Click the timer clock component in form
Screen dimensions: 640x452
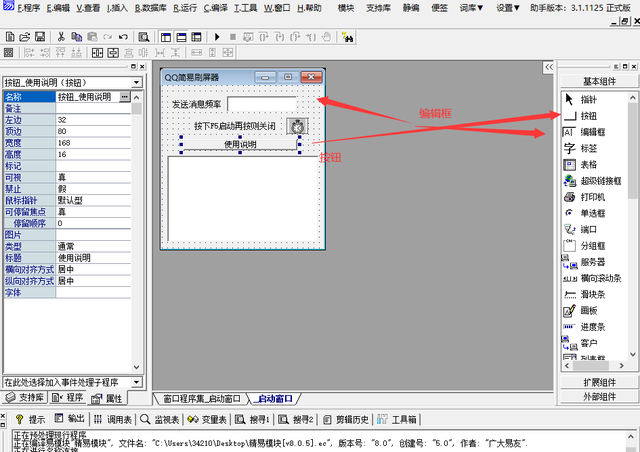point(297,126)
